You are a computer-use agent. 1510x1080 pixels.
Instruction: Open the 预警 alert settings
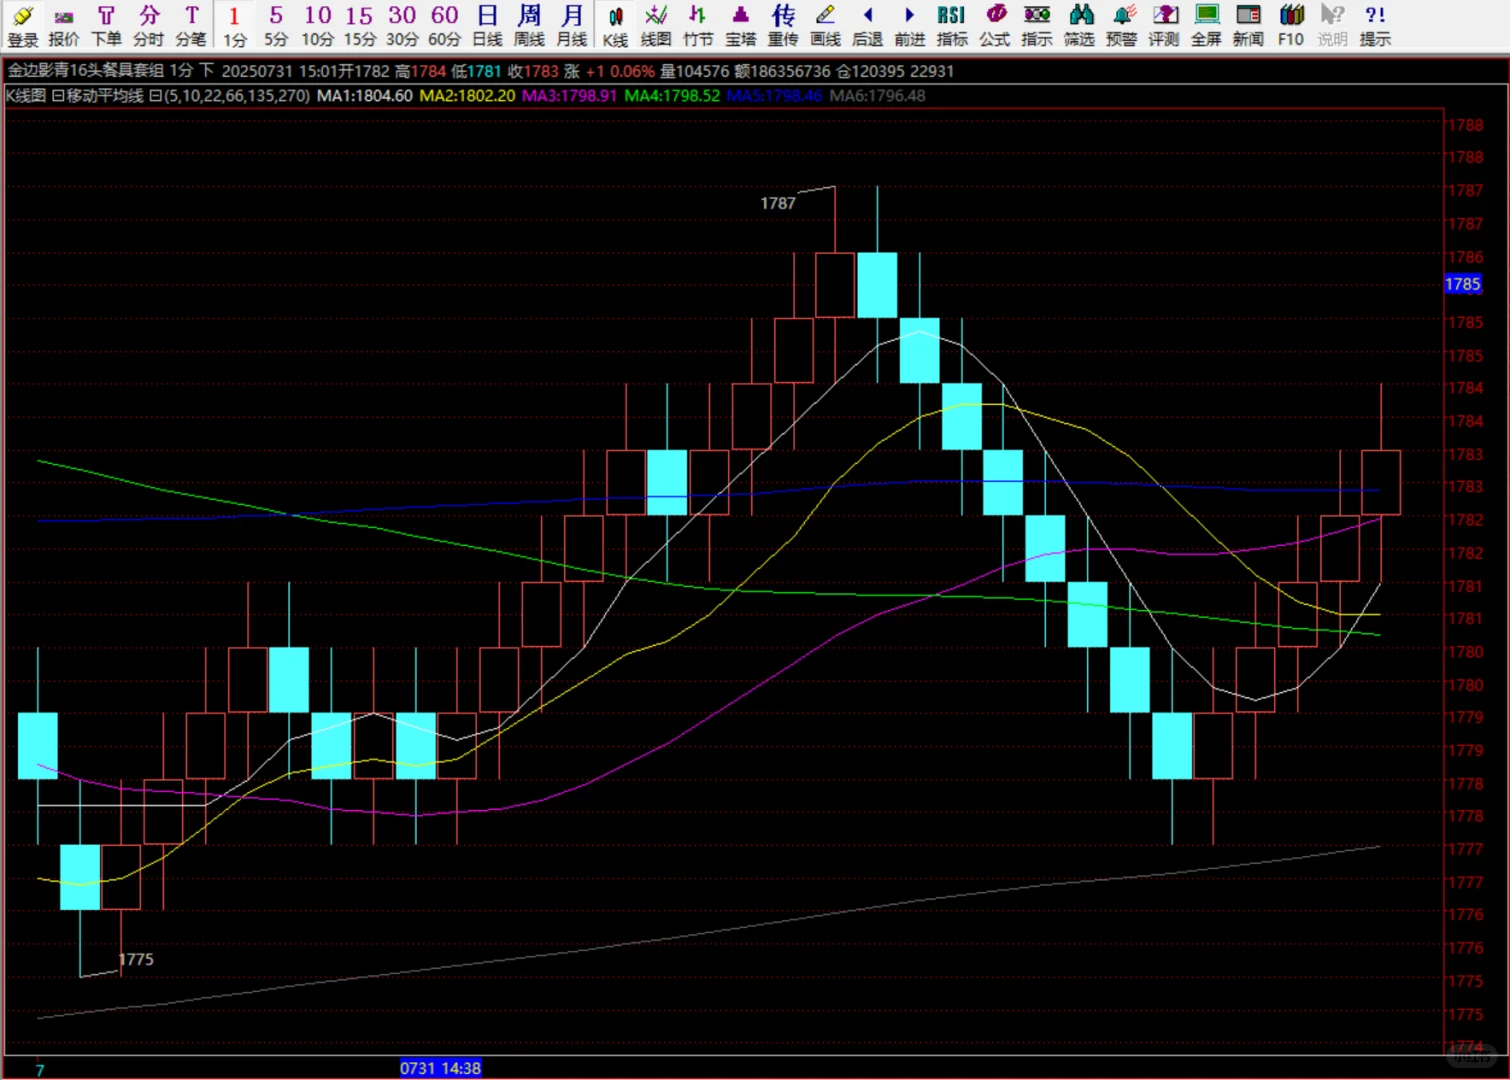(1122, 26)
